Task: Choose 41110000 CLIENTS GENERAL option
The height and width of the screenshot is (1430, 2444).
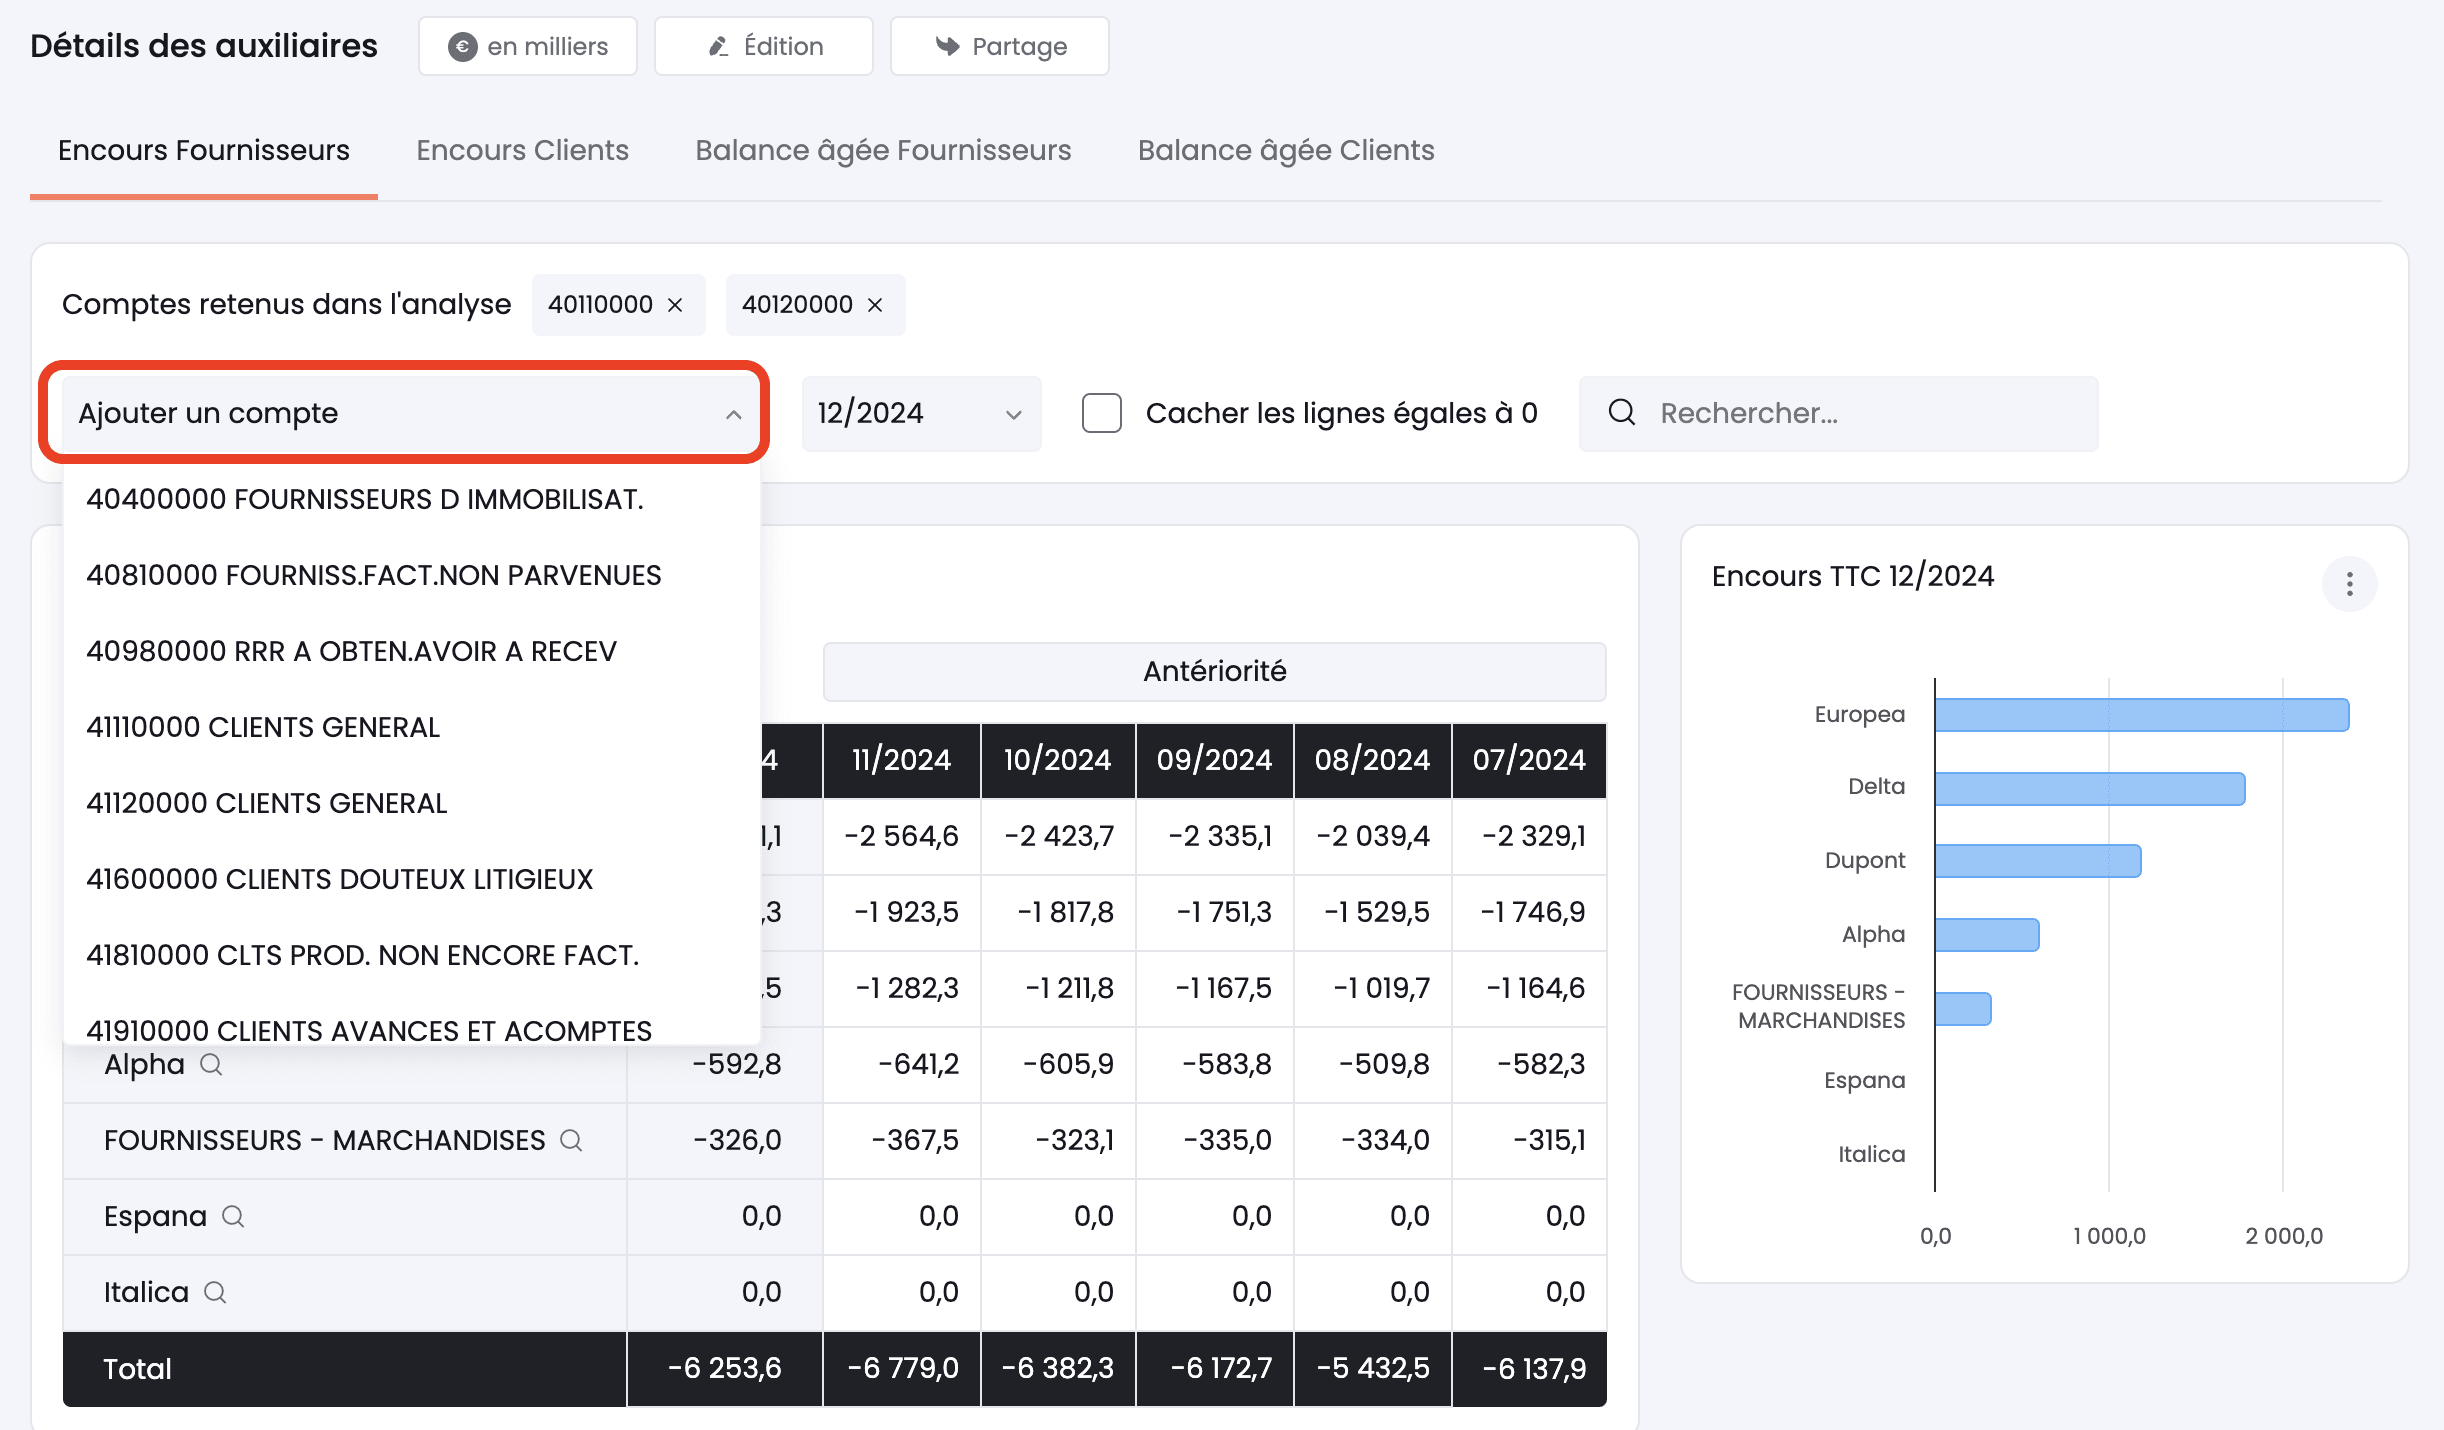Action: [412, 727]
